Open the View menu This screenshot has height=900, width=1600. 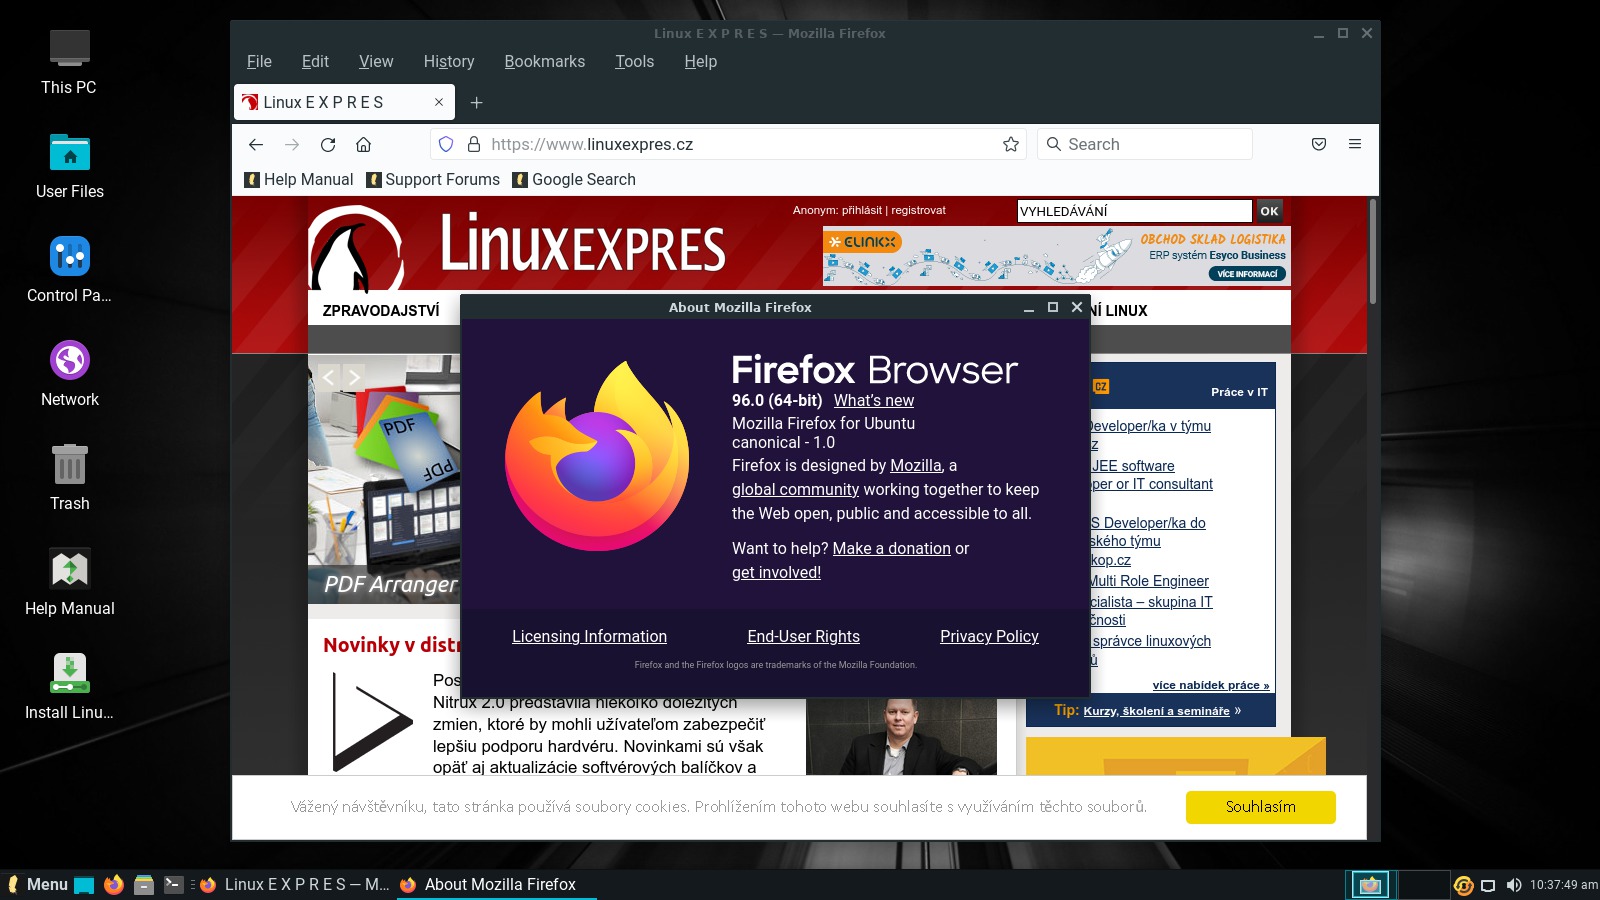pos(376,61)
